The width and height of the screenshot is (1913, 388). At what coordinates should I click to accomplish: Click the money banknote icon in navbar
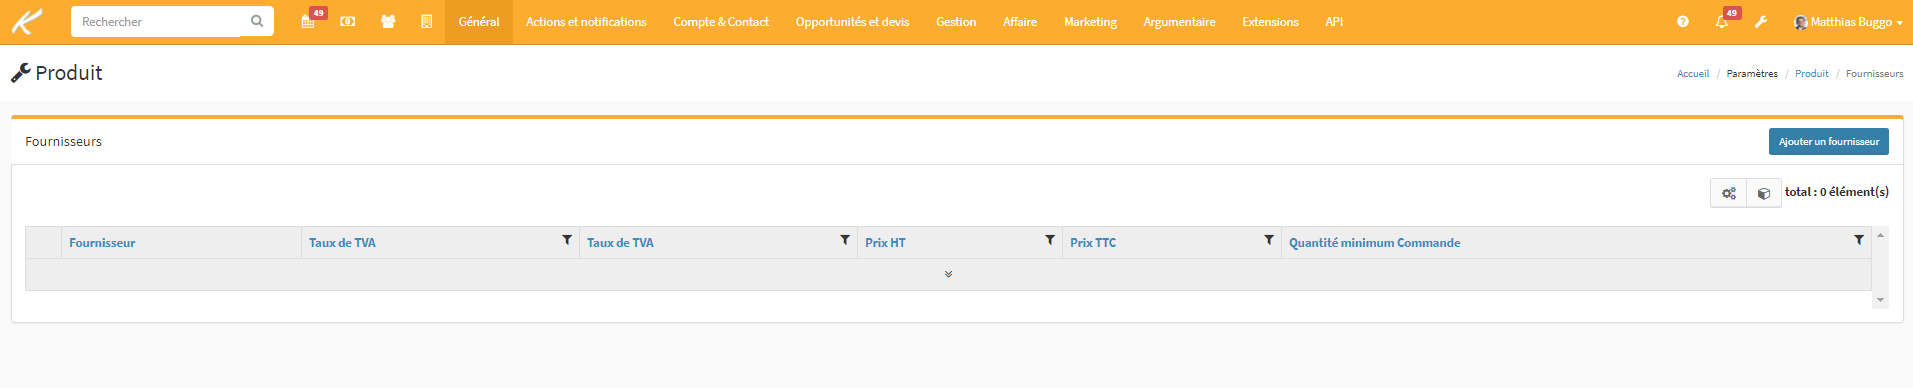coord(348,21)
